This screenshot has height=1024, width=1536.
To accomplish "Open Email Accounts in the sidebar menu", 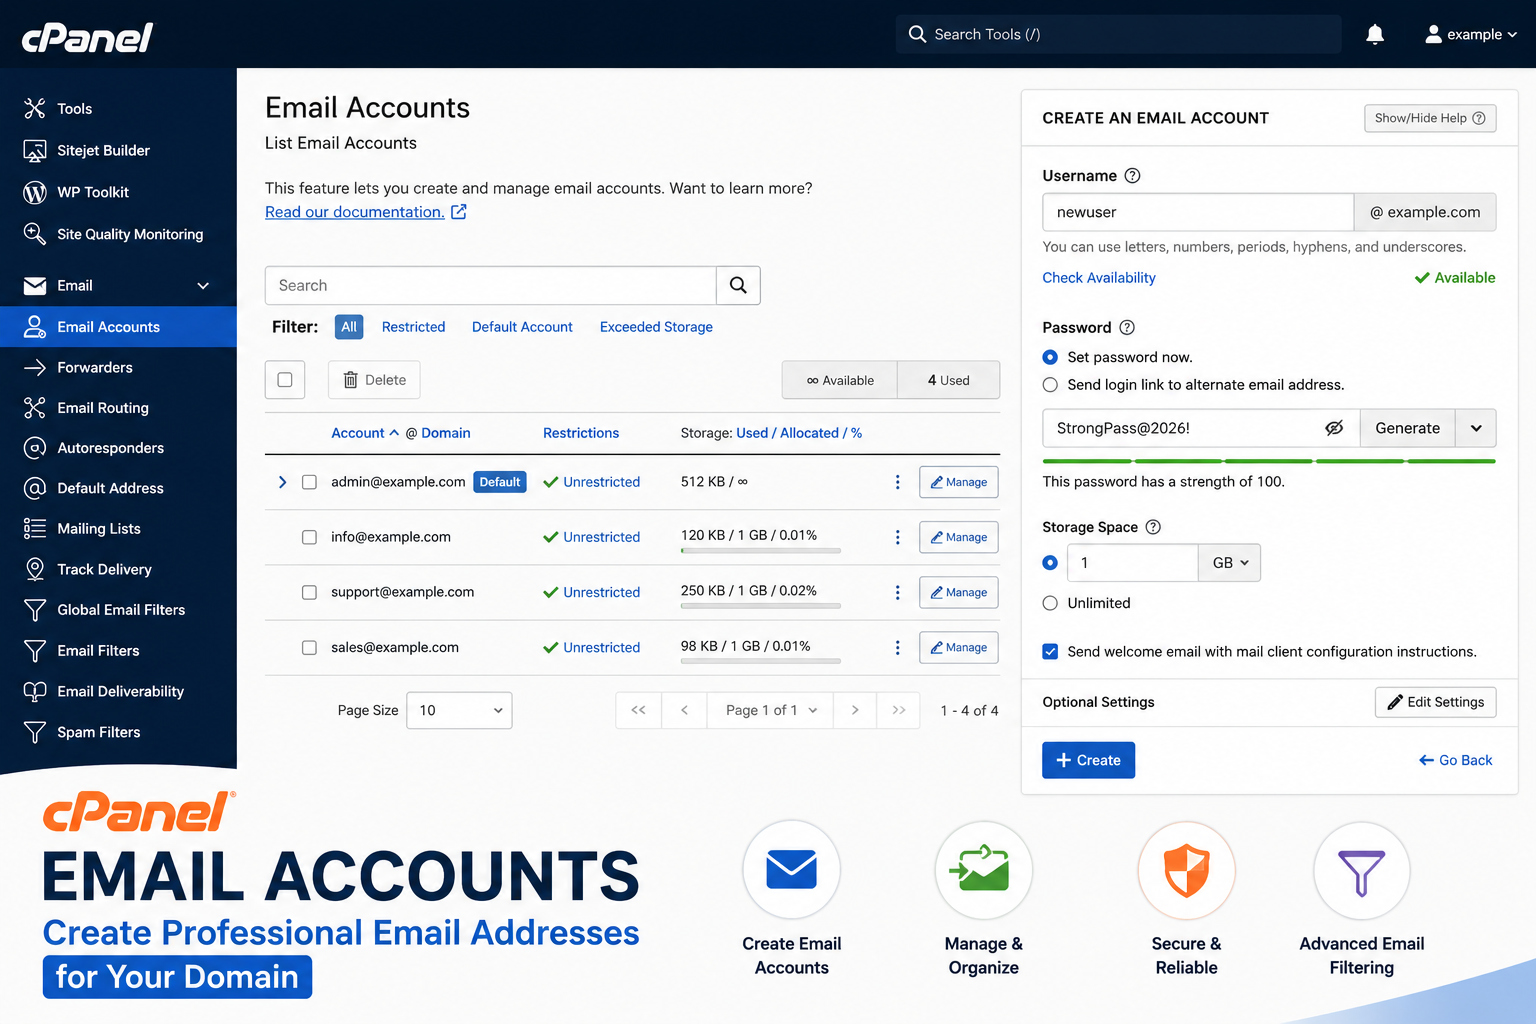I will (118, 327).
